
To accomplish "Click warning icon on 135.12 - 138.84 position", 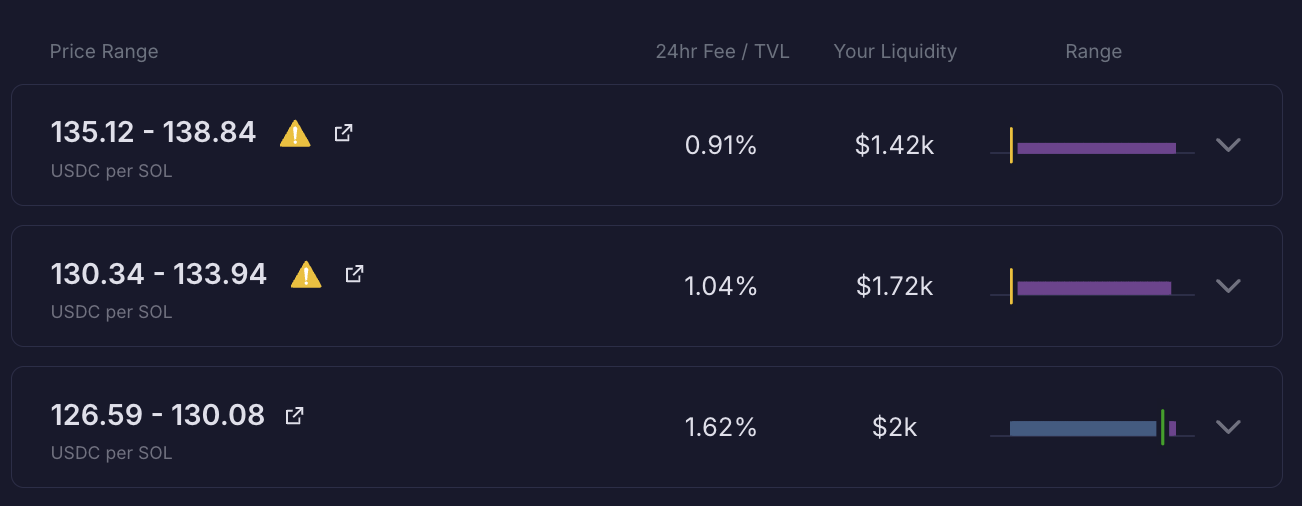I will click(295, 133).
